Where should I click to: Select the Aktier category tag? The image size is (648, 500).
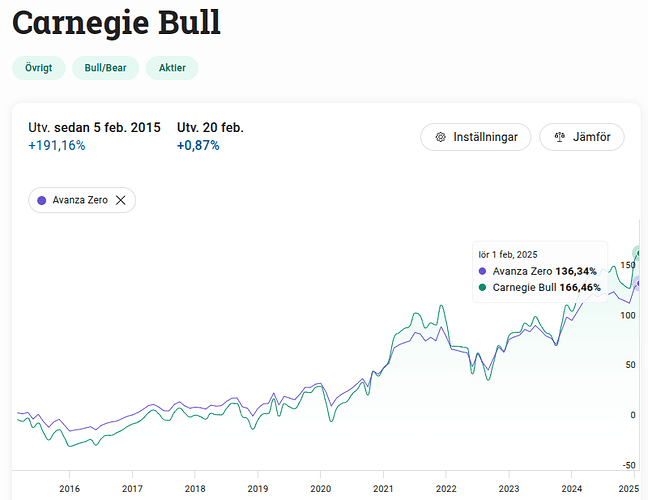[x=172, y=68]
